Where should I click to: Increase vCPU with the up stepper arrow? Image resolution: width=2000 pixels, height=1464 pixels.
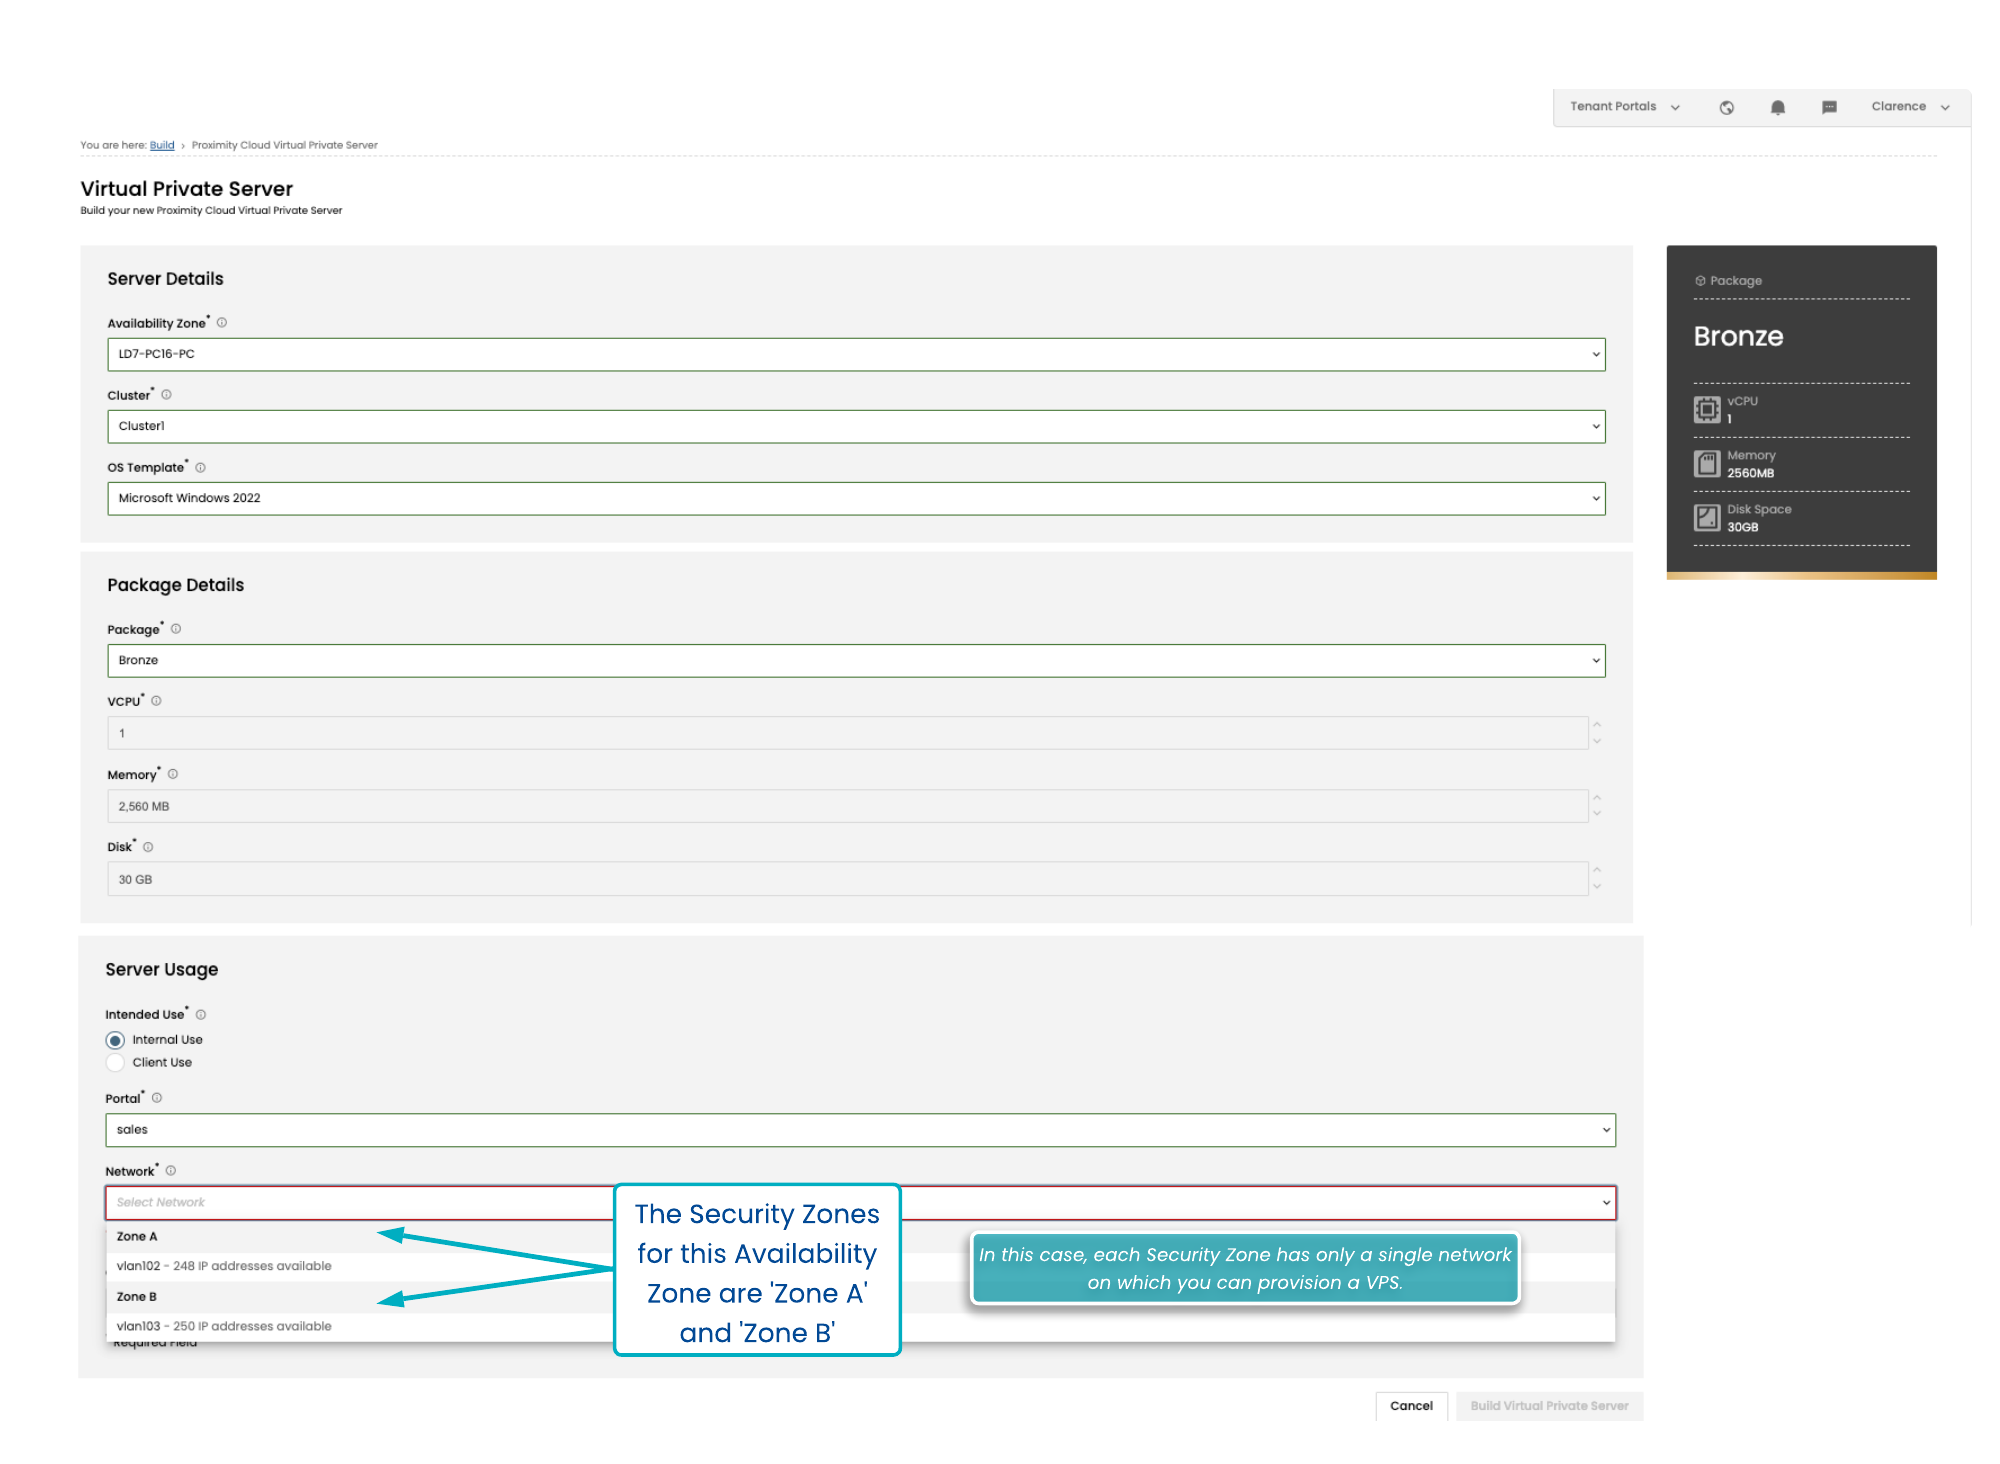[1597, 725]
